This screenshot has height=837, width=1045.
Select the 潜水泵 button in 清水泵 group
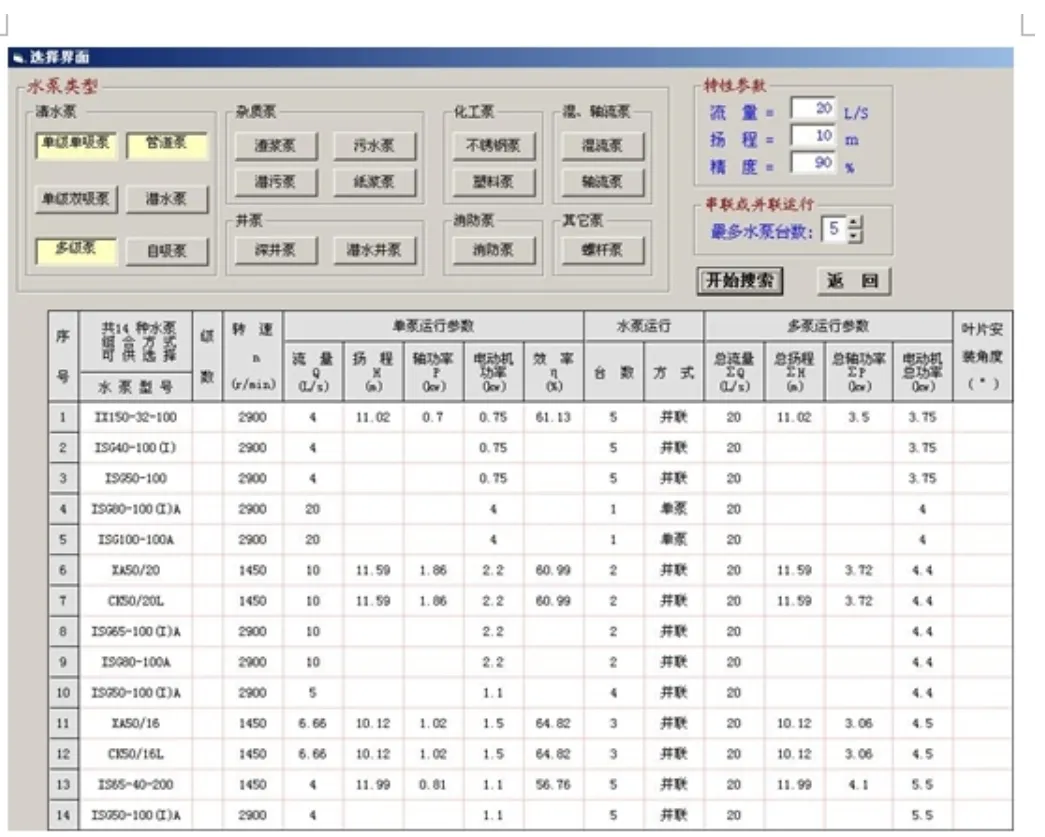167,199
